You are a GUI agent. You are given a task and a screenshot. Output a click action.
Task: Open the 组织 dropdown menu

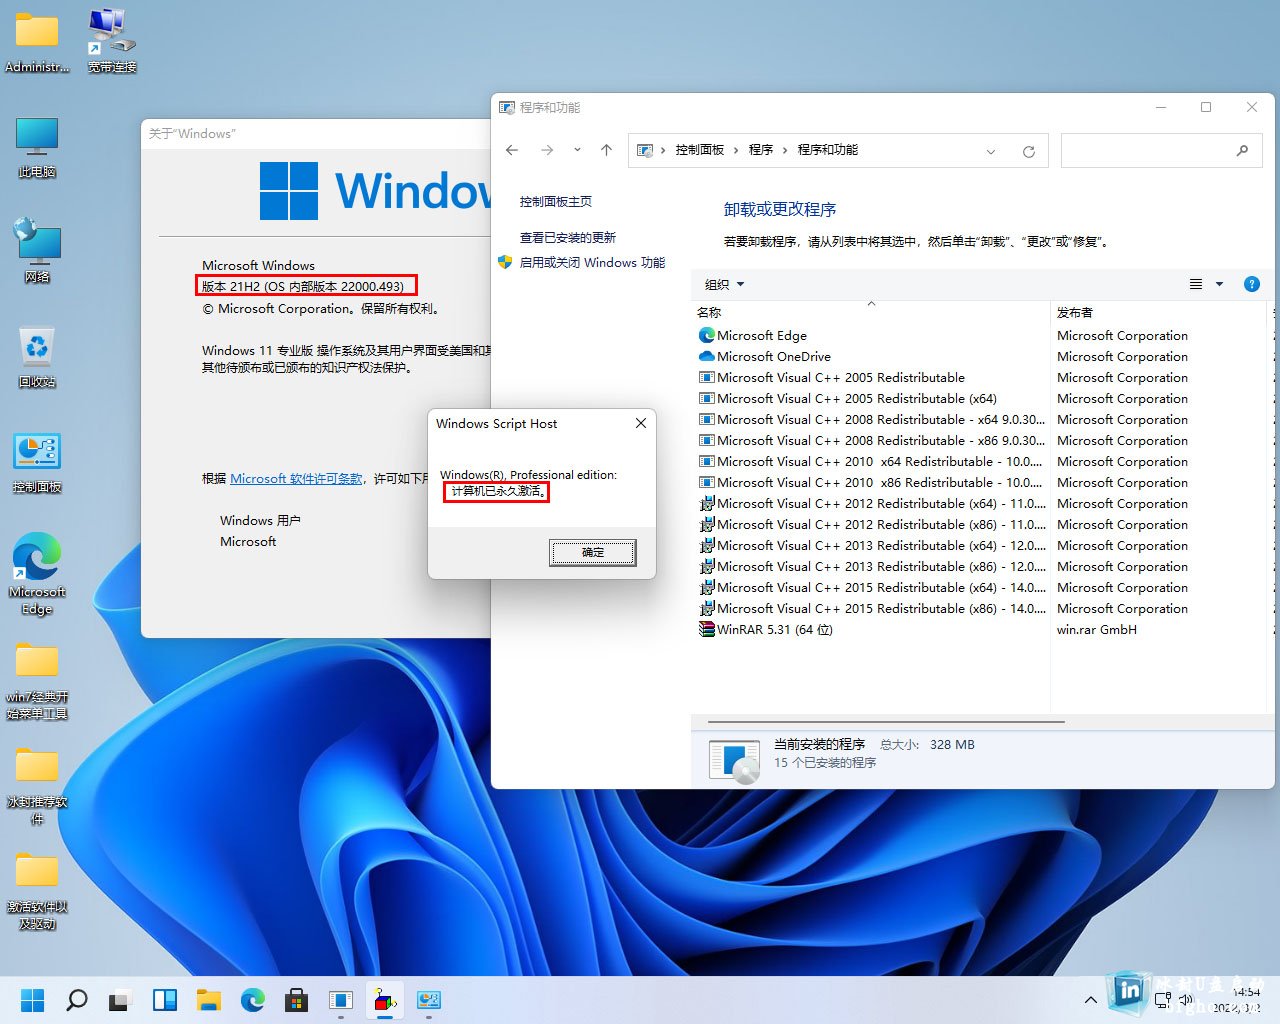pos(724,284)
